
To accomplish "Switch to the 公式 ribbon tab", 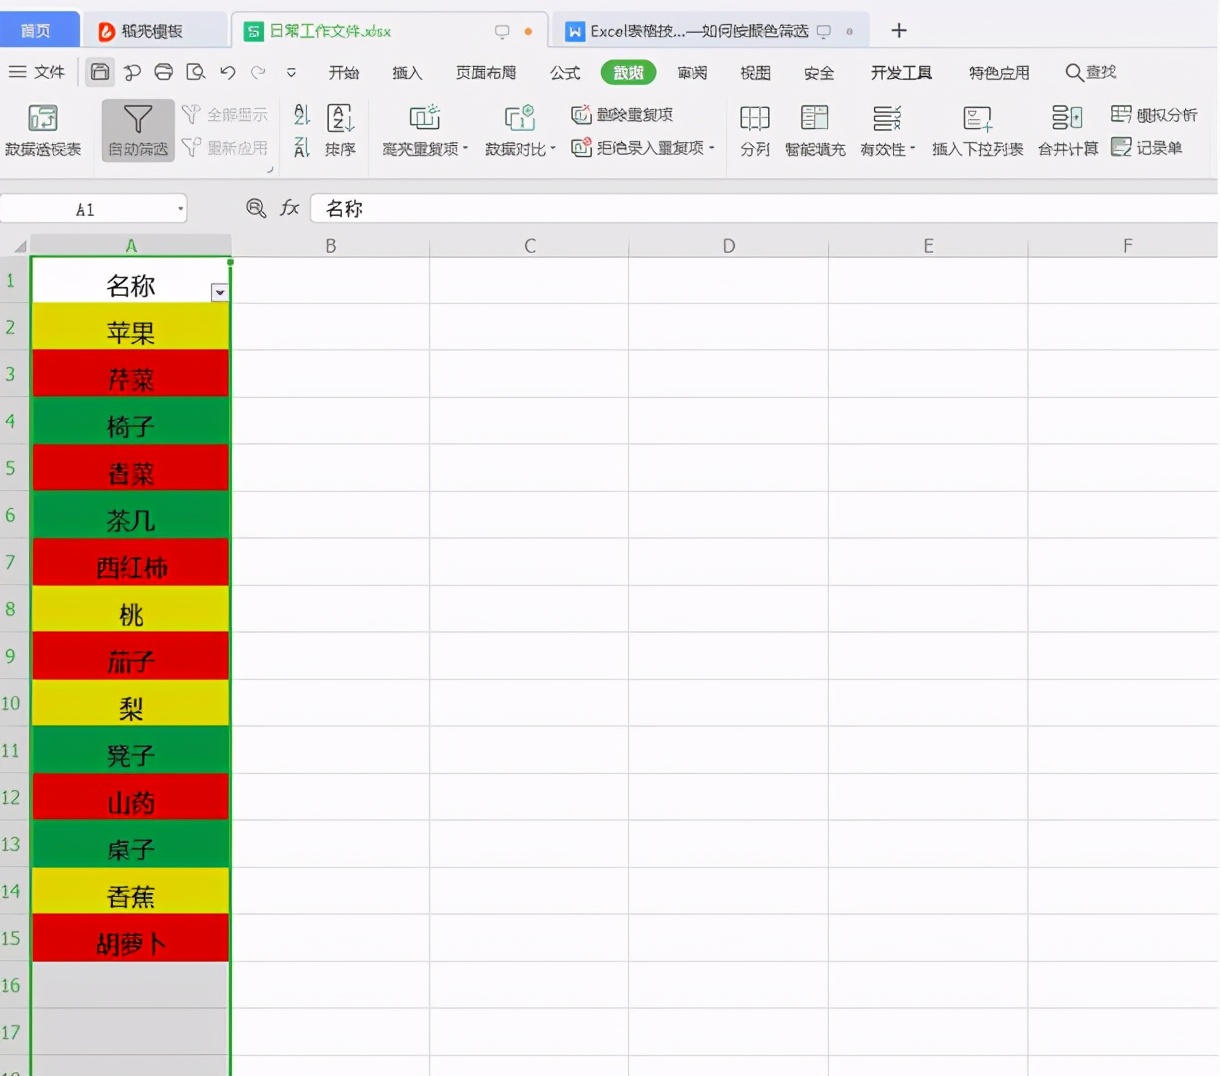I will [x=565, y=72].
